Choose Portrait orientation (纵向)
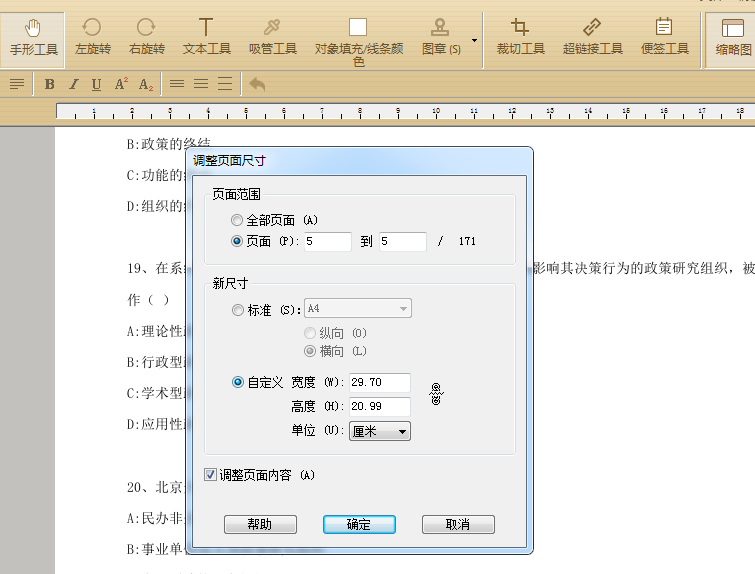 click(310, 333)
